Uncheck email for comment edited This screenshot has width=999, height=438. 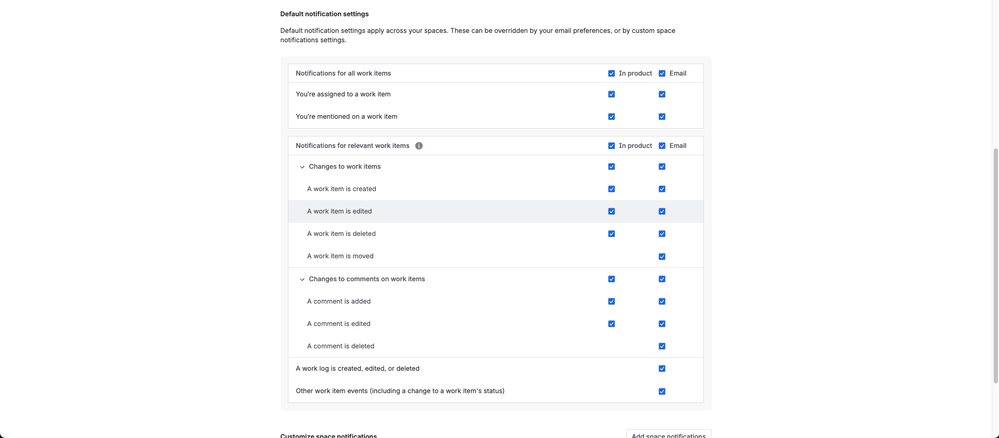[662, 324]
